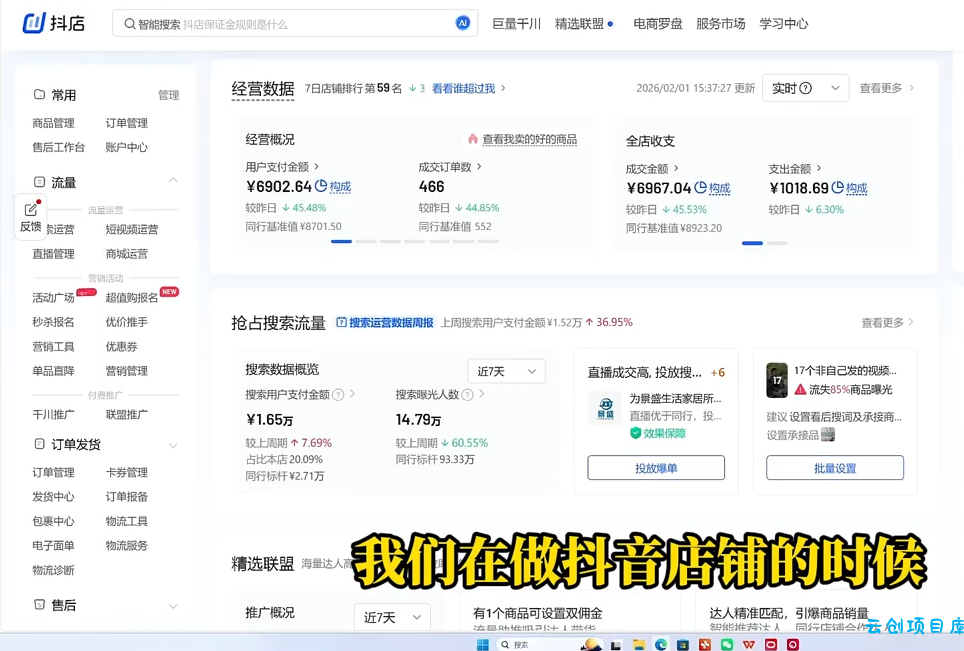This screenshot has height=651, width=964.
Task: Expand the 售后 sidebar section
Action: coord(173,606)
